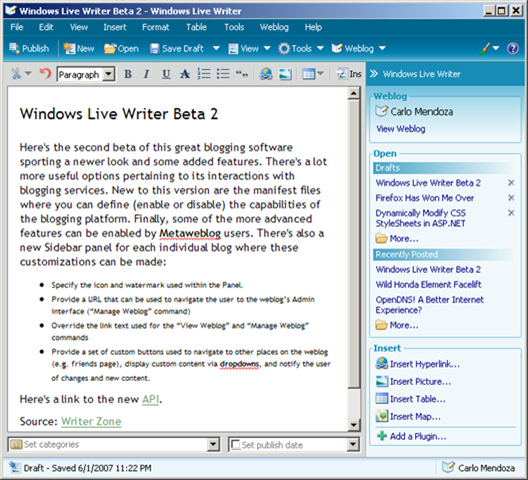Click the Publish toolbar button
The width and height of the screenshot is (528, 480).
coord(29,49)
